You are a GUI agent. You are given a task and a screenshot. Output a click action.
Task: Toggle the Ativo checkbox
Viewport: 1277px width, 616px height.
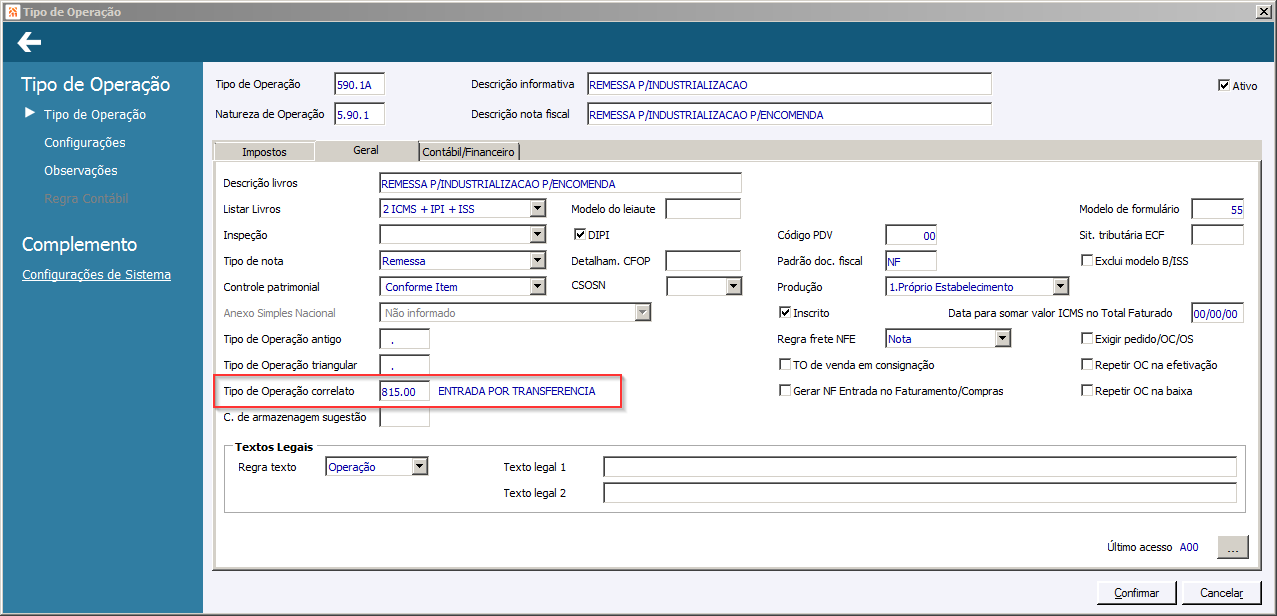coord(1223,85)
